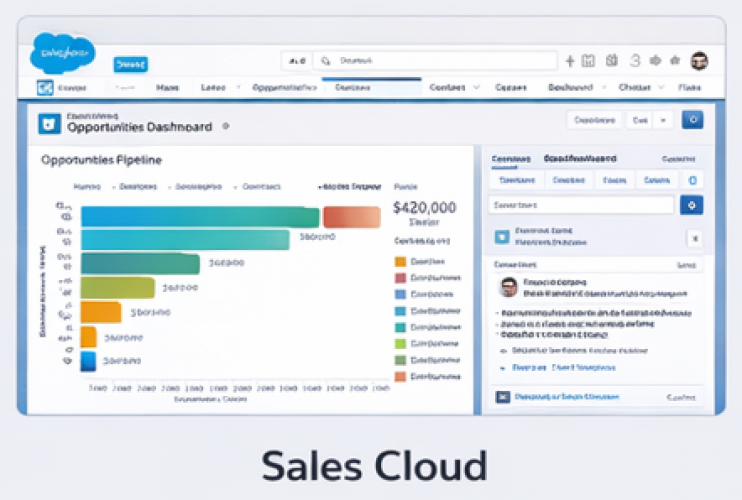
Task: Click the blue icon after the four panel sub-tabs
Action: click(692, 180)
